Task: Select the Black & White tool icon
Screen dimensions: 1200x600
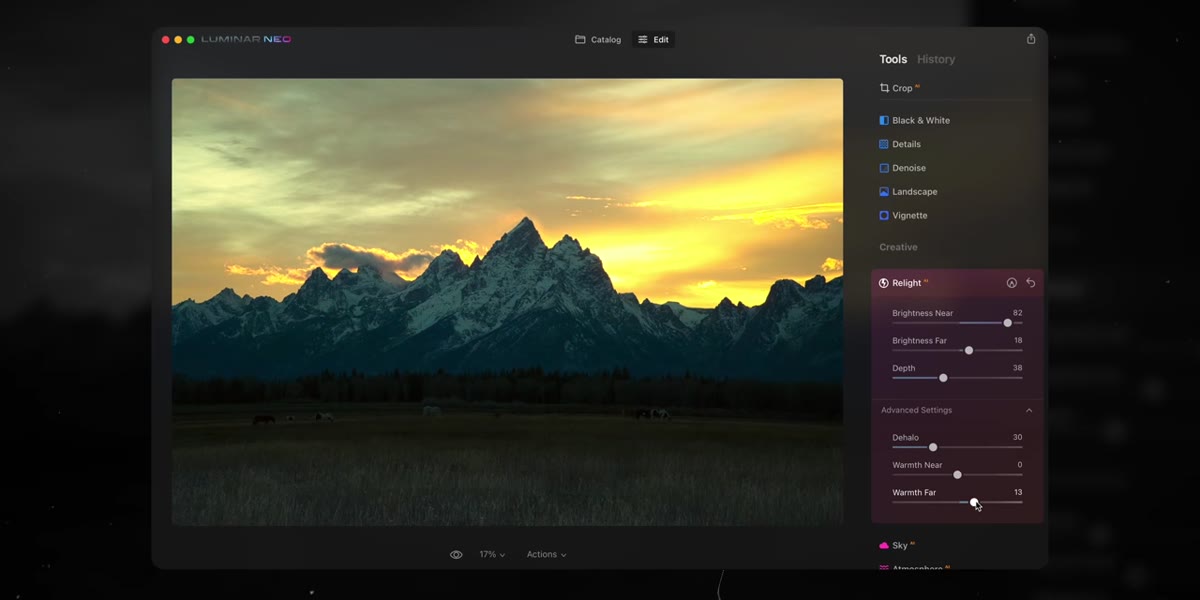Action: tap(884, 120)
